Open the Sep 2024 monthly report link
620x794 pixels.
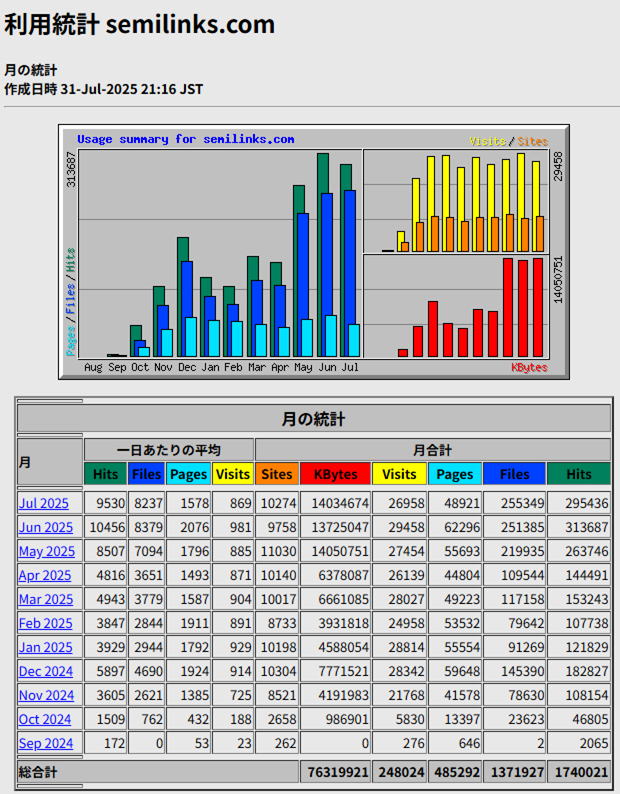point(46,743)
